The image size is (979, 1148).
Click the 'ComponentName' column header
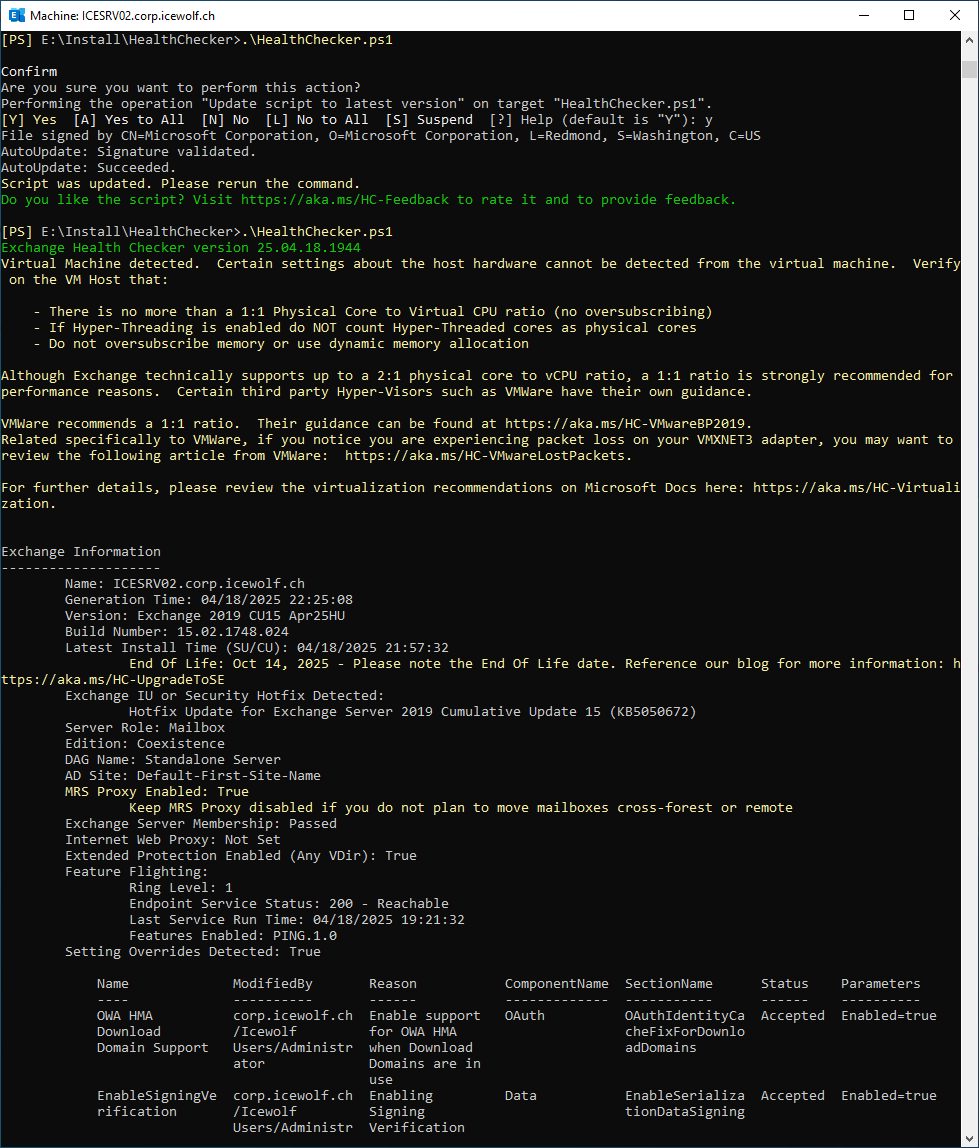pyautogui.click(x=556, y=984)
